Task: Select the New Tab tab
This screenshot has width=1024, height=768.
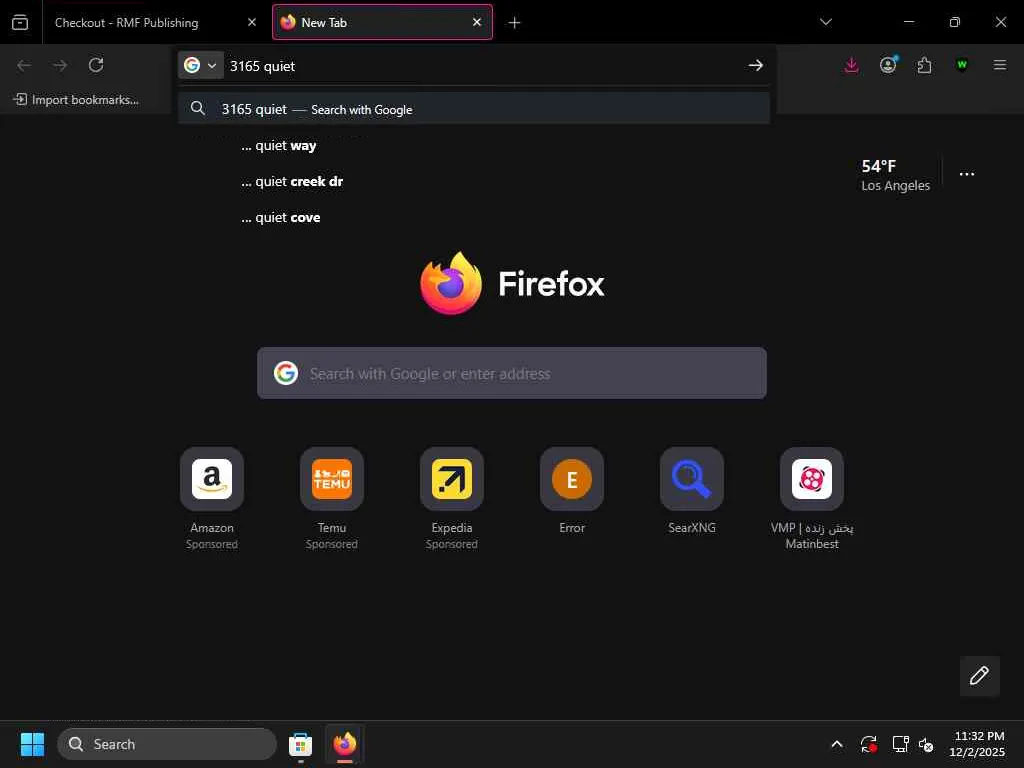Action: [382, 23]
